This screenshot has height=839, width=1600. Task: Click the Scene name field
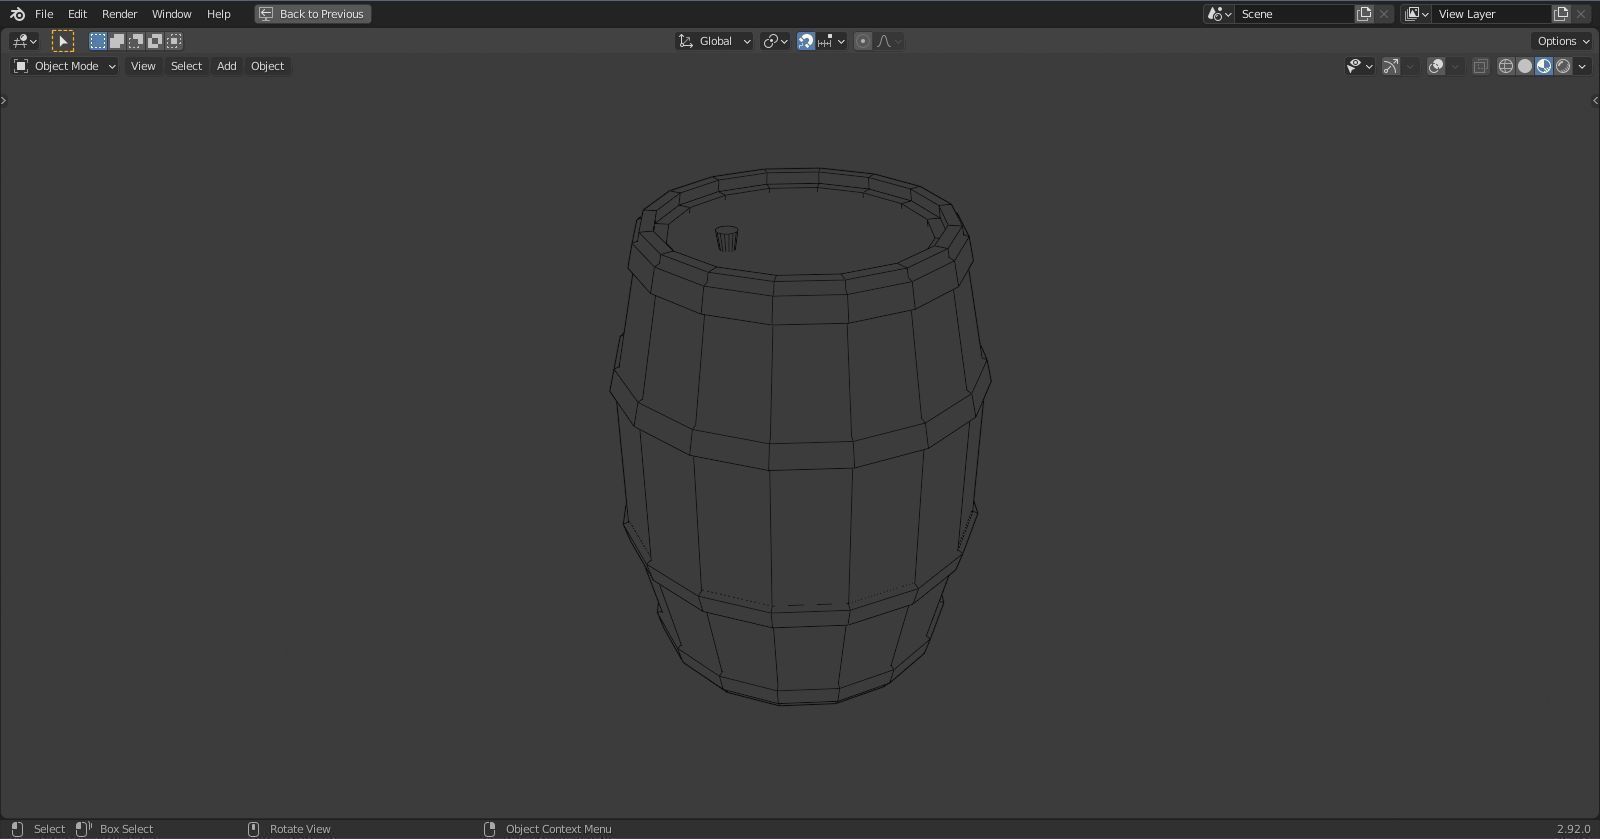(1294, 14)
